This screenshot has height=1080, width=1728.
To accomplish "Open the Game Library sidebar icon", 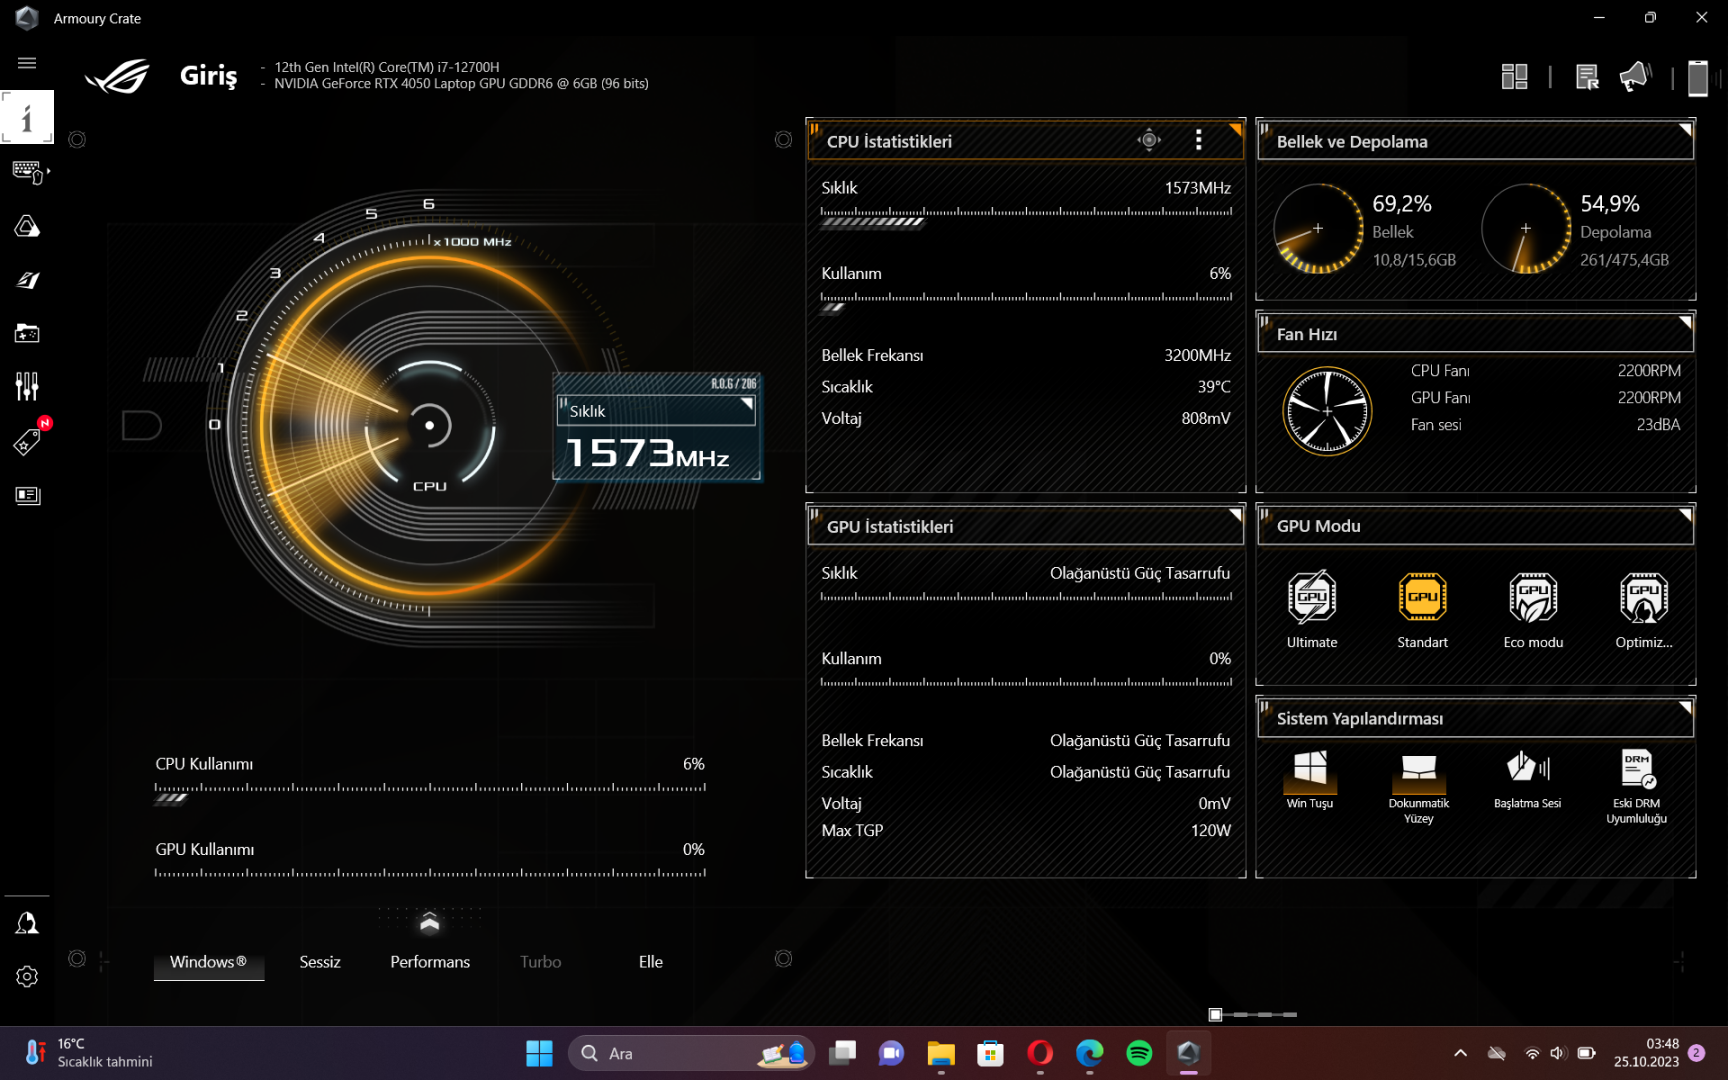I will pyautogui.click(x=27, y=333).
